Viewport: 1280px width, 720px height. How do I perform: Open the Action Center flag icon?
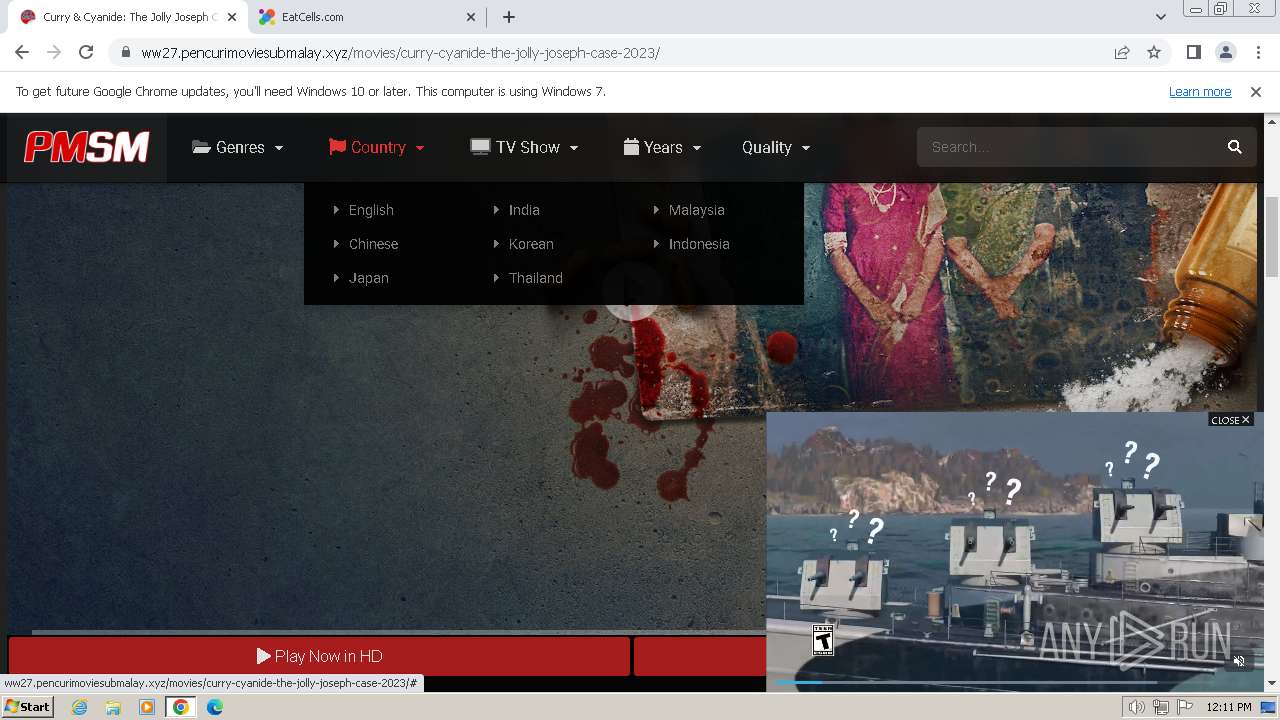click(x=1185, y=707)
